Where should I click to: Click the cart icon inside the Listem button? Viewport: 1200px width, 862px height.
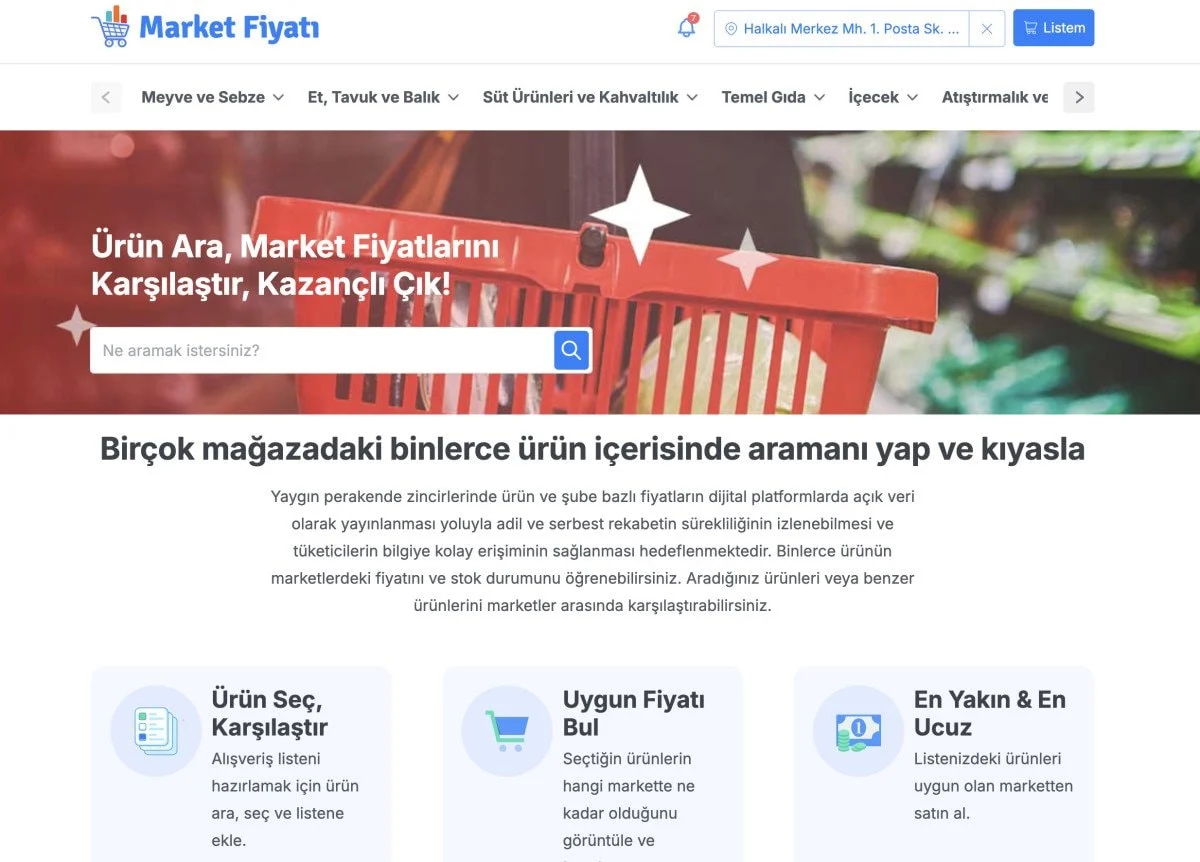[x=1031, y=27]
